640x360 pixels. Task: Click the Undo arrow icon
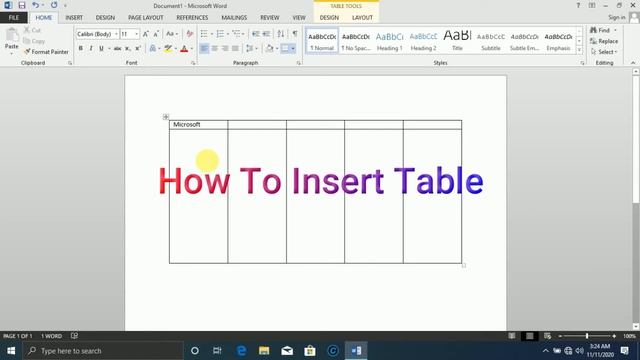pos(36,5)
